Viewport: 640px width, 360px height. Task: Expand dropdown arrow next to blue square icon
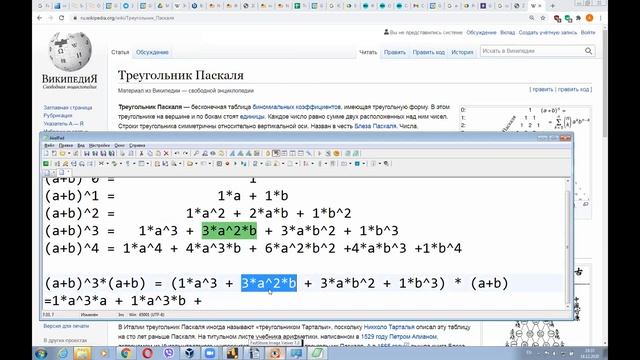tap(364, 164)
